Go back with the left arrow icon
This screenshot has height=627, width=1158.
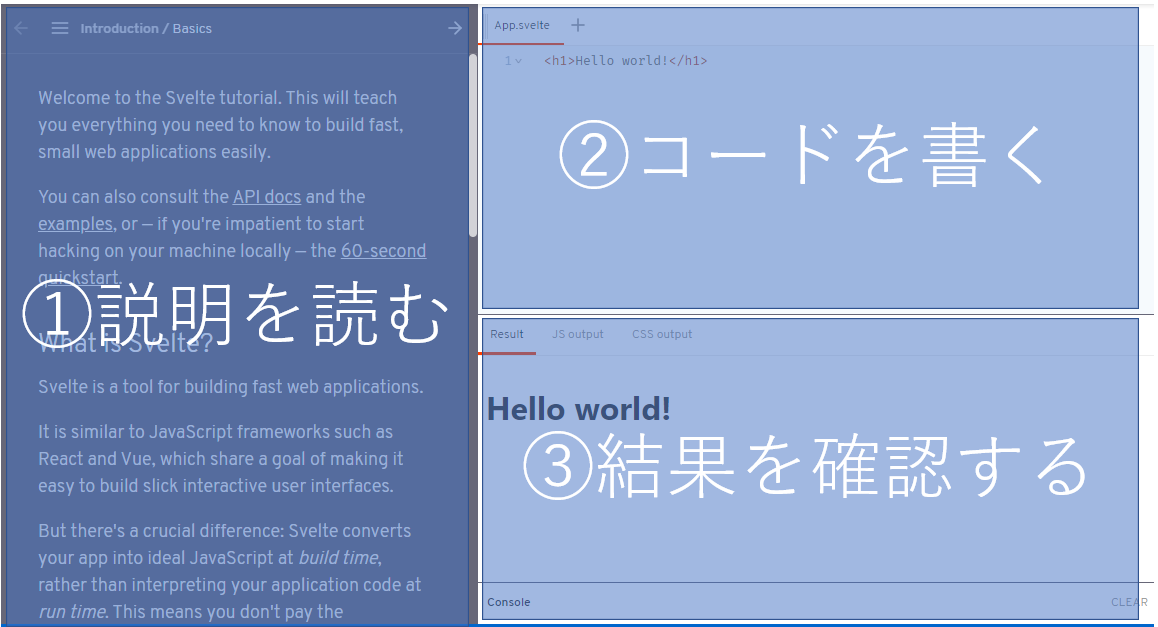[21, 28]
